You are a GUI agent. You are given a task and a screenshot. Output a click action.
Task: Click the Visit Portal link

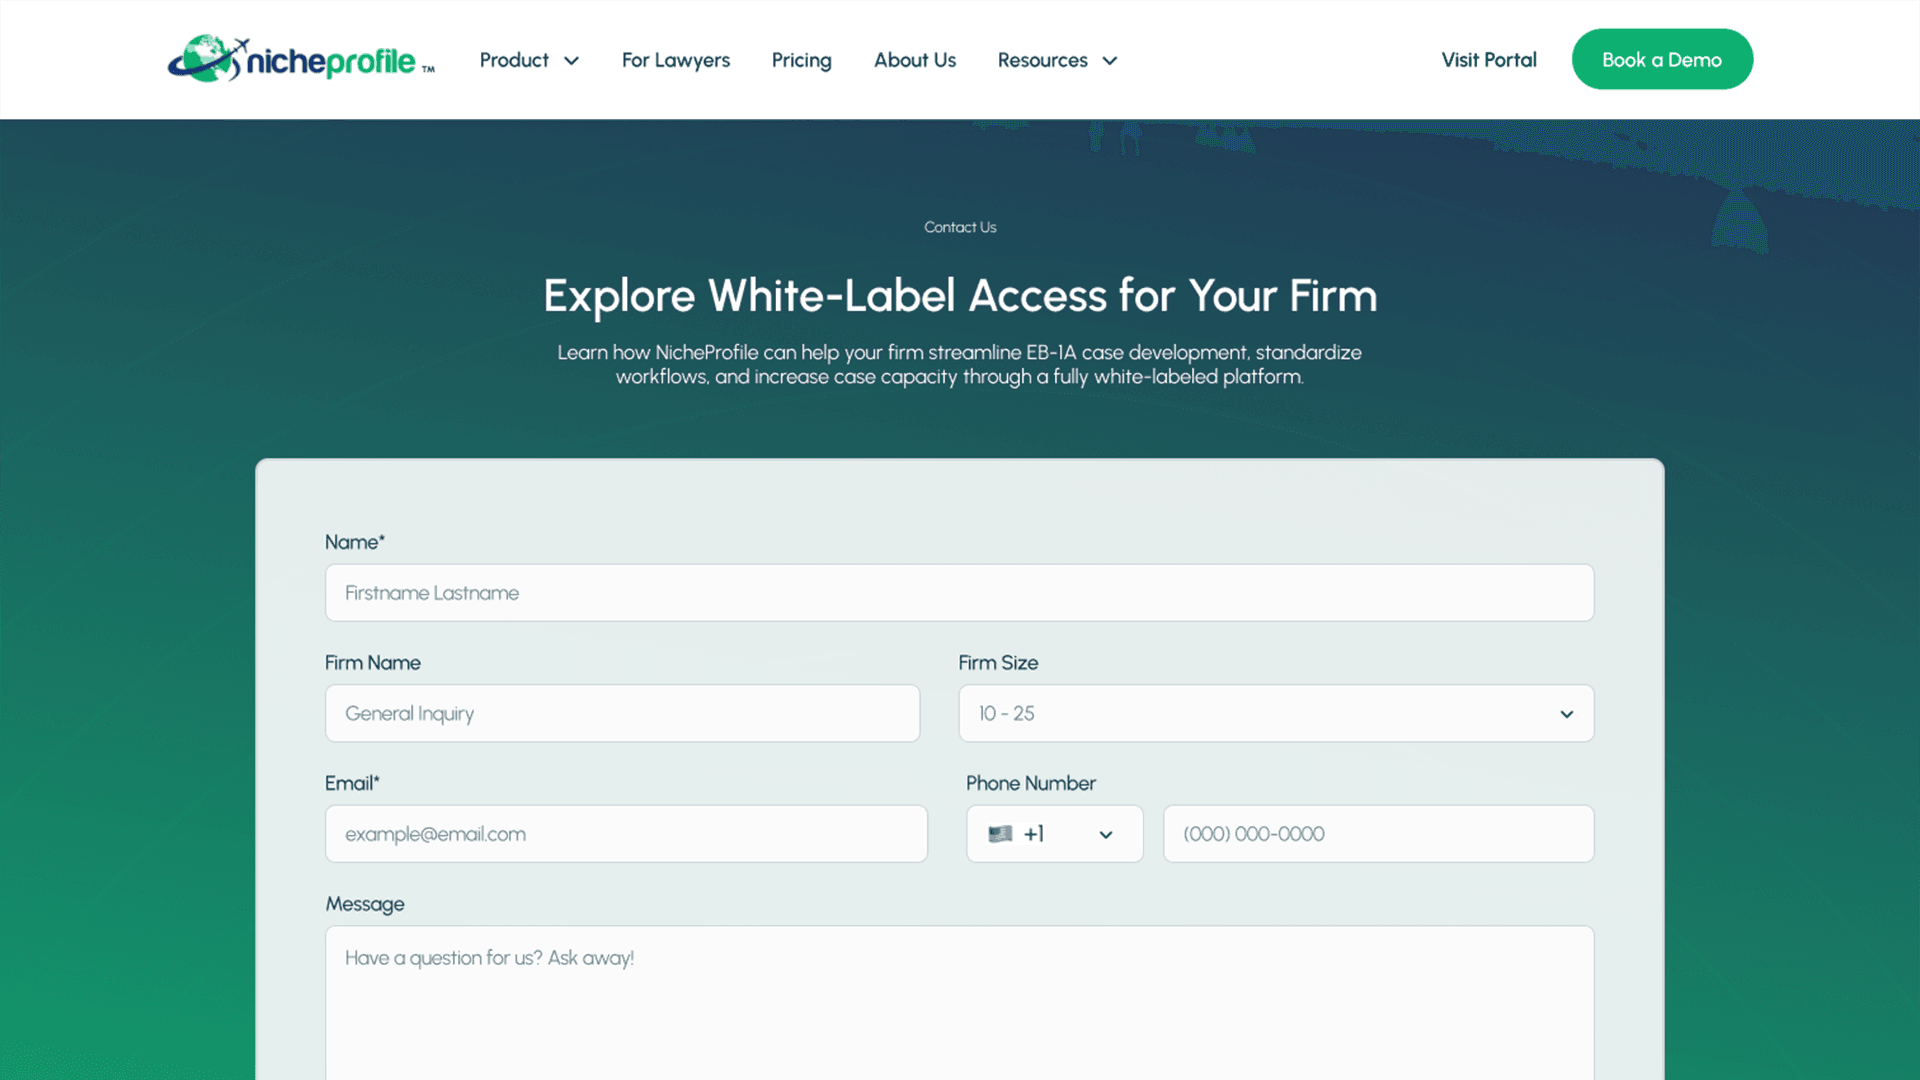coord(1489,60)
